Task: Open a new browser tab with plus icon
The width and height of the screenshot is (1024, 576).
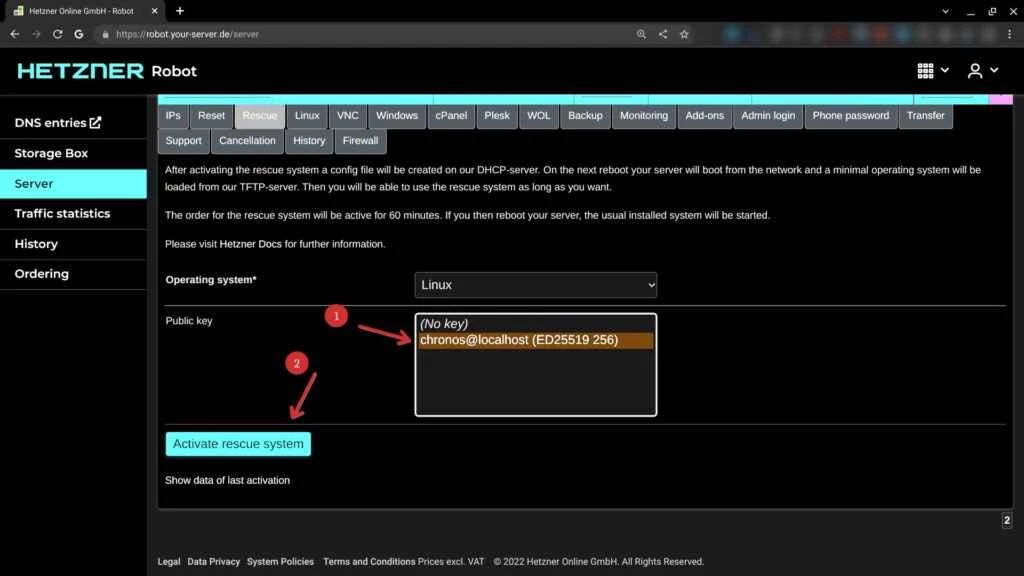Action: [x=180, y=11]
